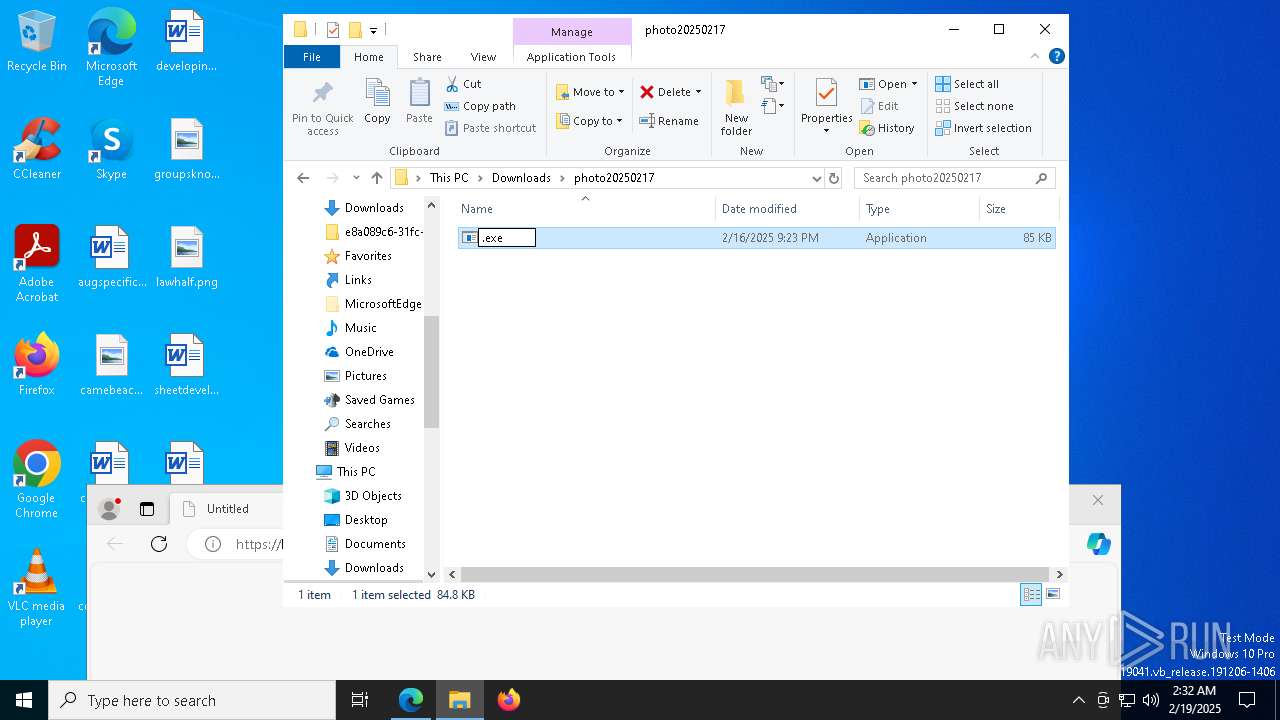Click the CCleaner desktop icon
The width and height of the screenshot is (1280, 720).
[37, 149]
